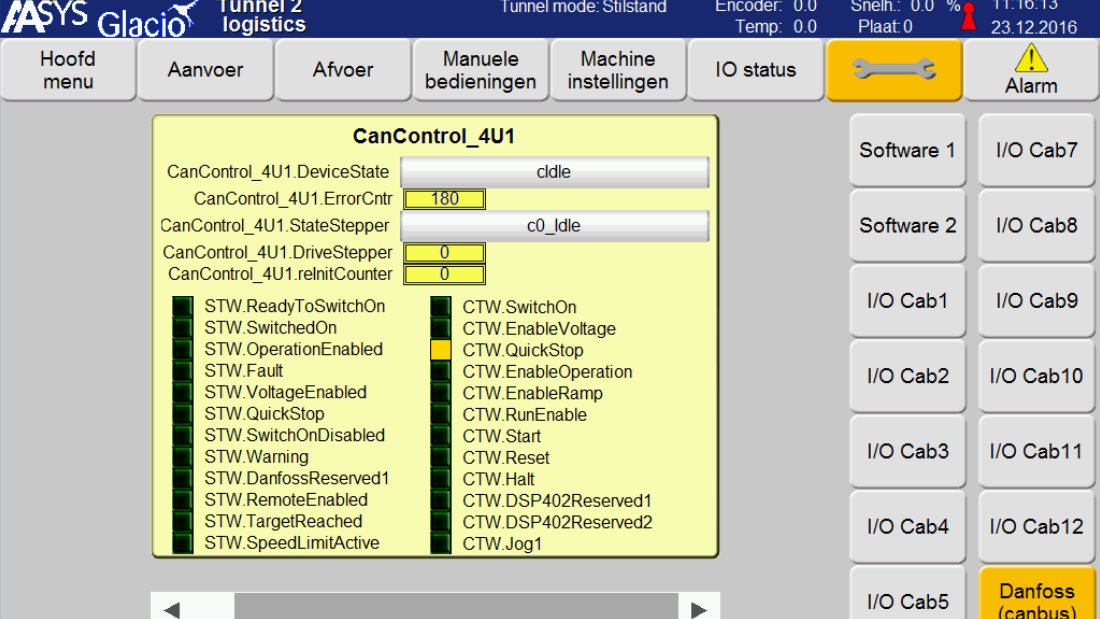The height and width of the screenshot is (619, 1100).
Task: Click the red user status icon
Action: click(x=967, y=17)
